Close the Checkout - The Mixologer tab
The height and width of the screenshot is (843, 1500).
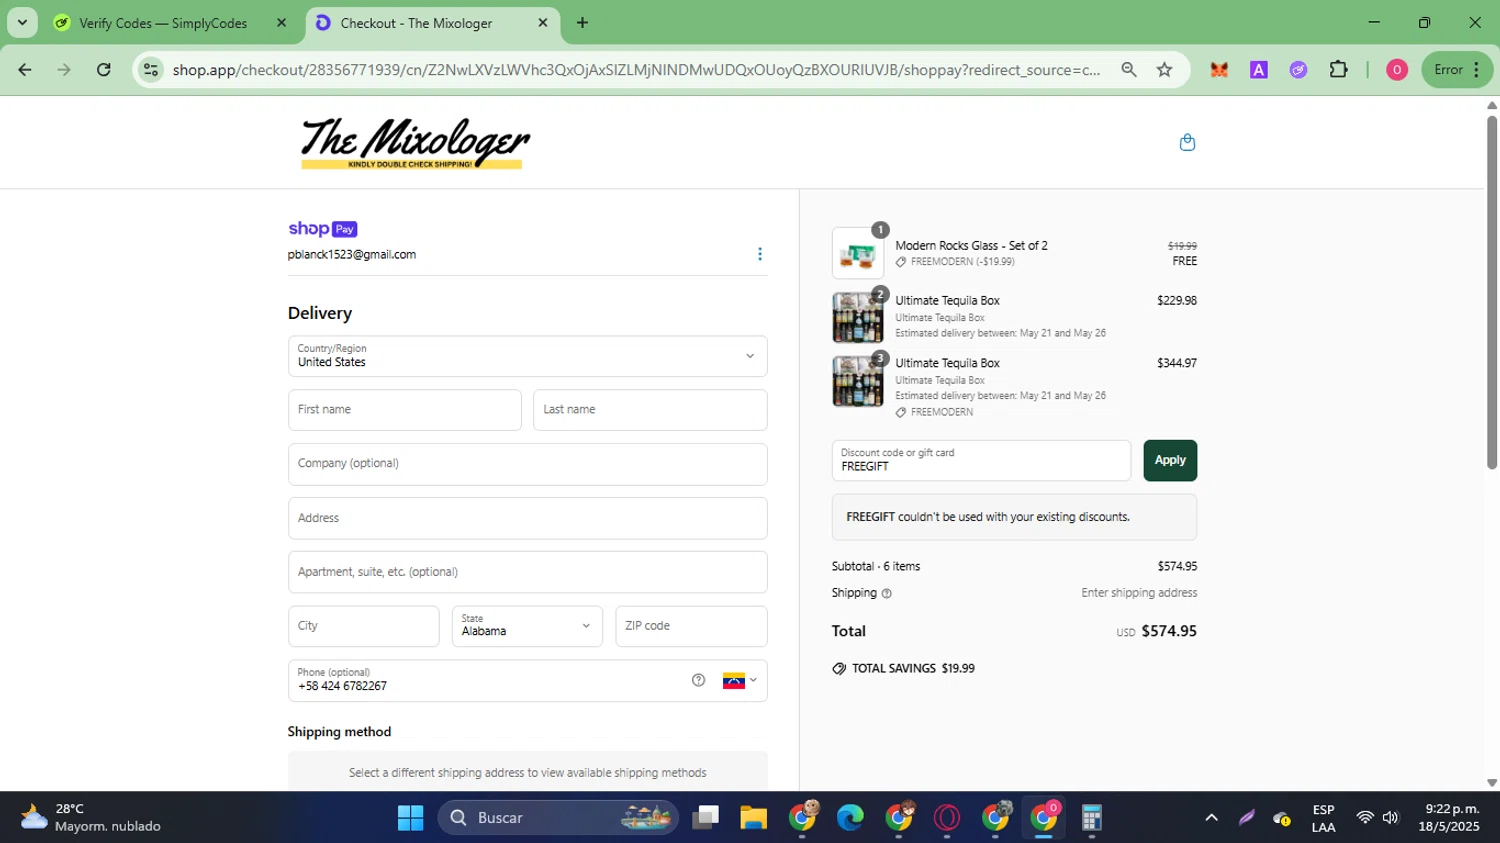[x=543, y=23]
